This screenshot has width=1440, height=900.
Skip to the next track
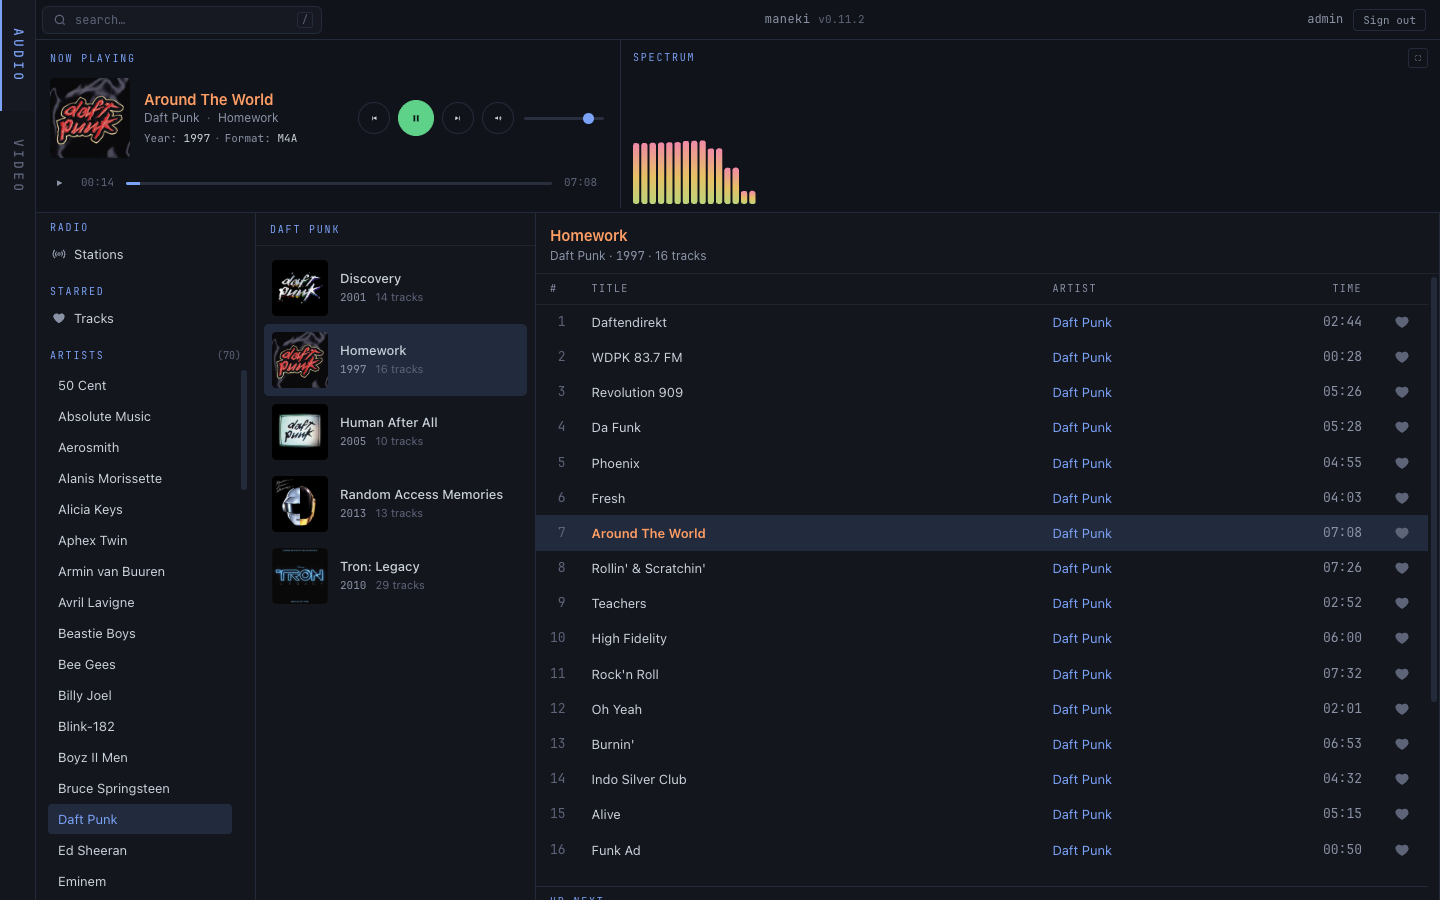point(458,118)
